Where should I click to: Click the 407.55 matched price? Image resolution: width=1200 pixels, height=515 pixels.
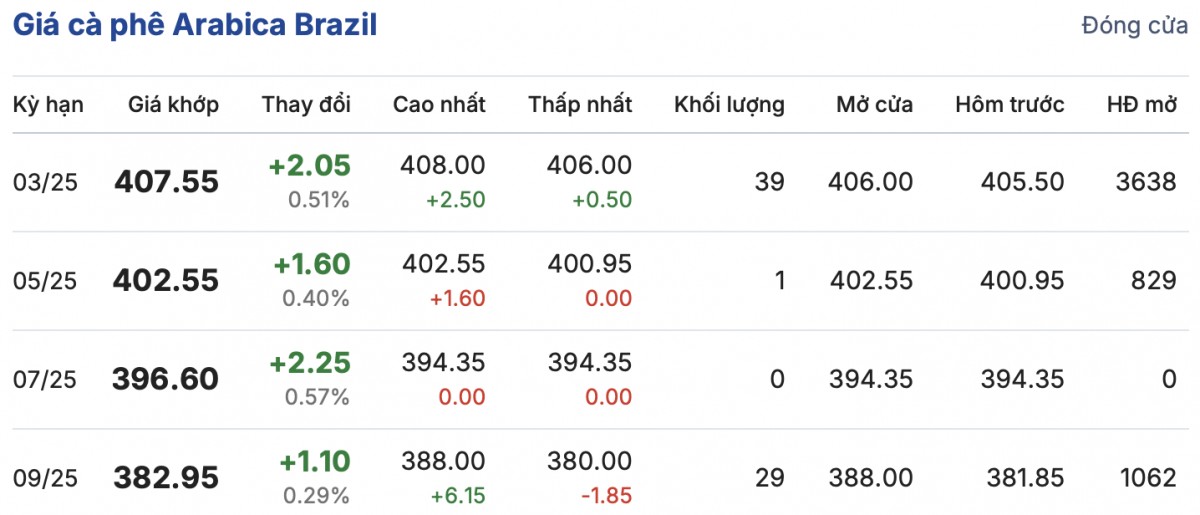tap(166, 182)
